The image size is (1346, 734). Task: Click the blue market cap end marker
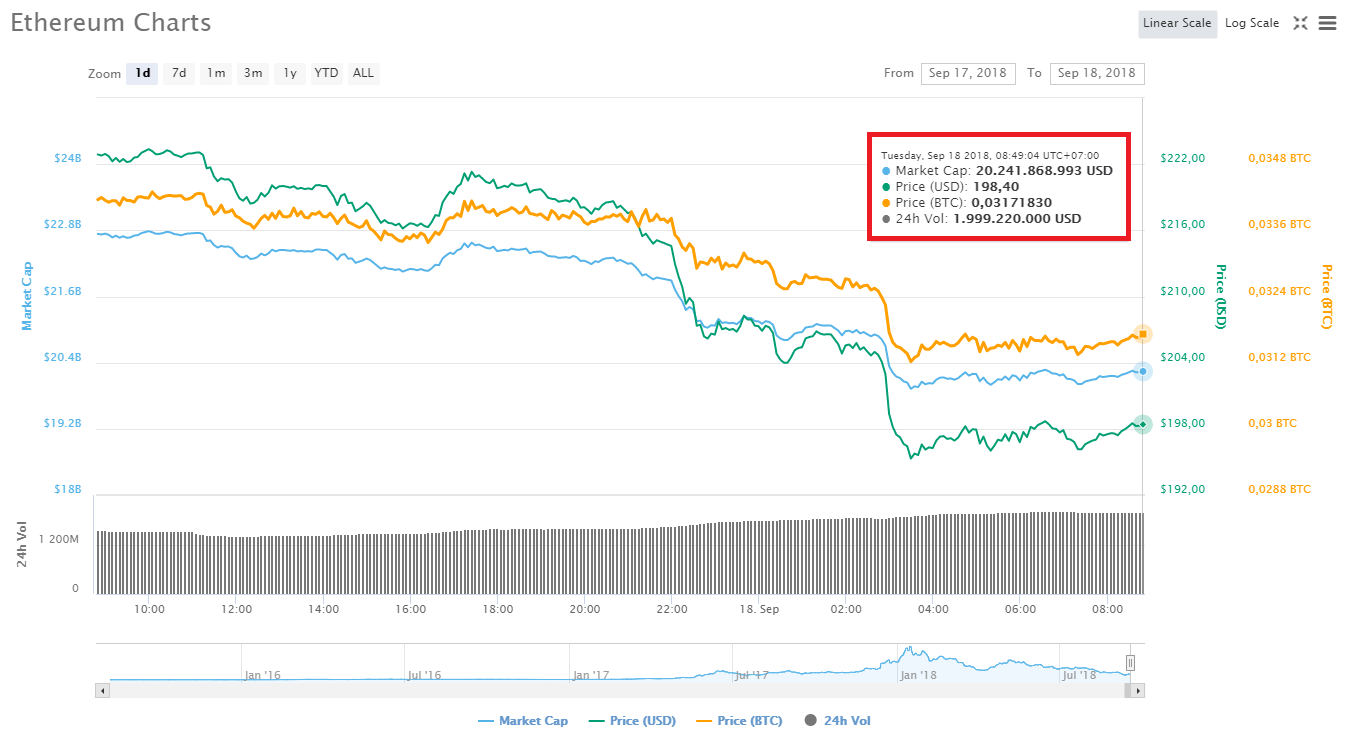click(1142, 371)
